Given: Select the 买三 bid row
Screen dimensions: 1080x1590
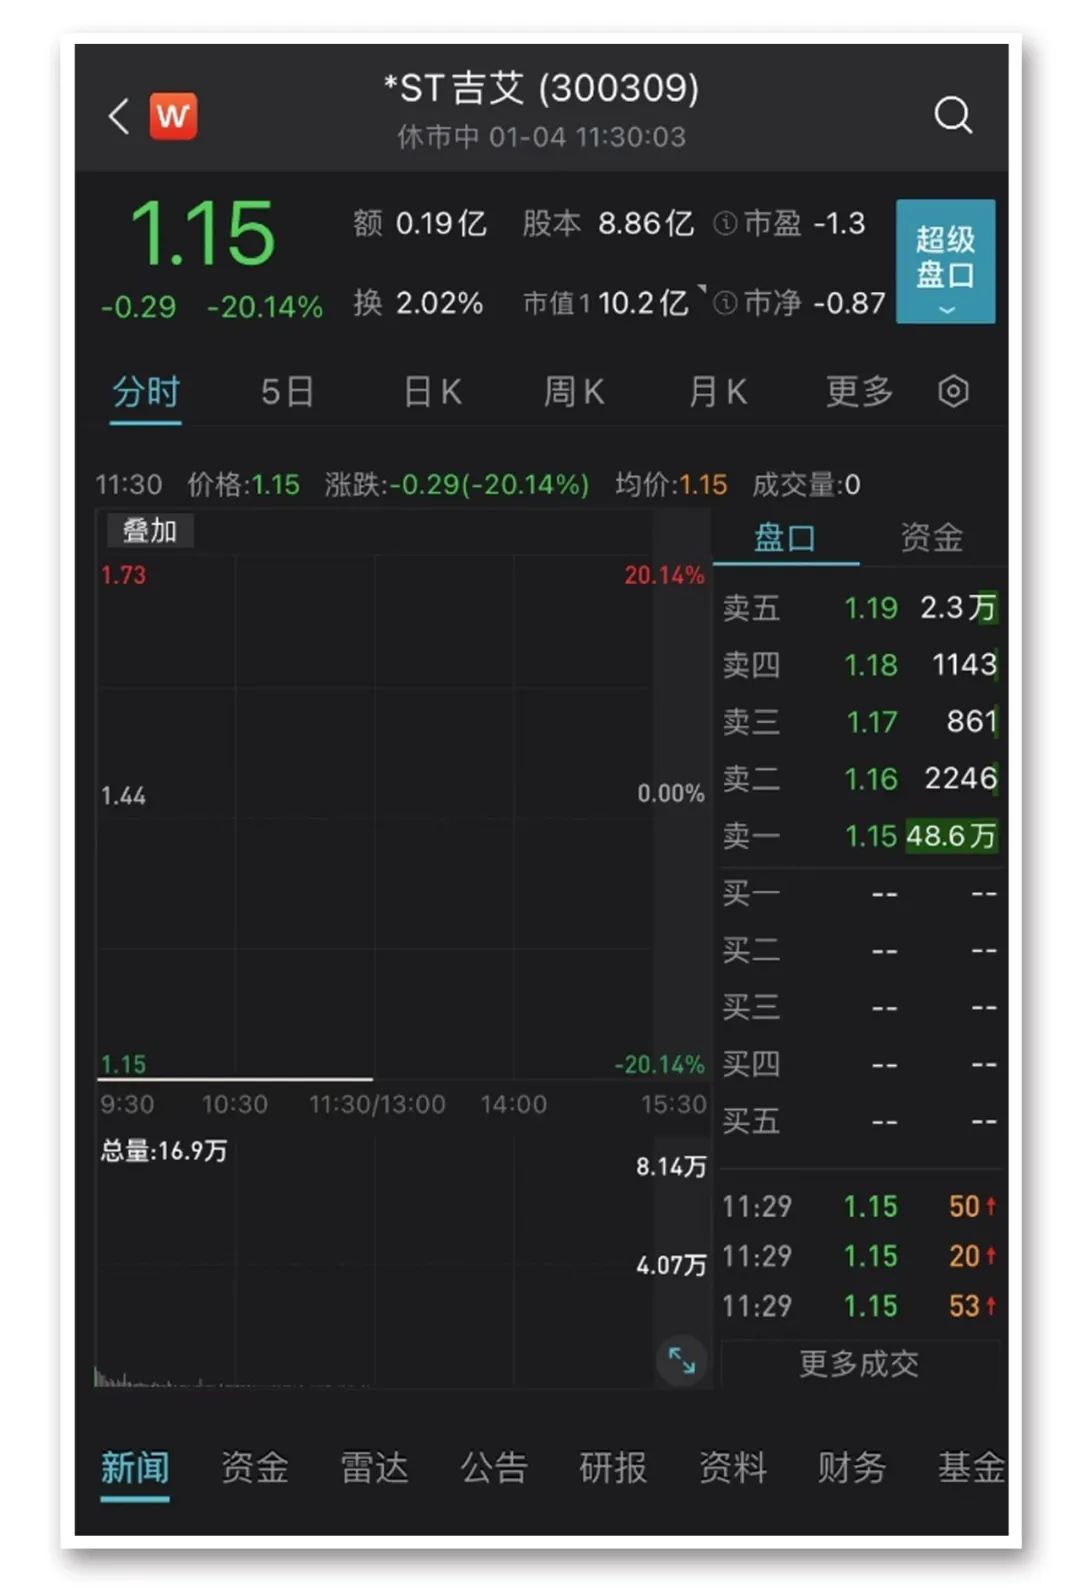Looking at the screenshot, I should (x=860, y=1007).
